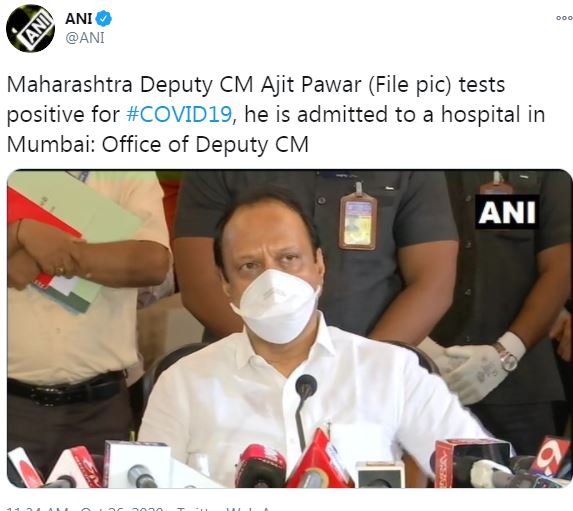Screen dimensions: 573x511
Task: Follow the #COVID19 hashtag link
Action: pyautogui.click(x=179, y=114)
